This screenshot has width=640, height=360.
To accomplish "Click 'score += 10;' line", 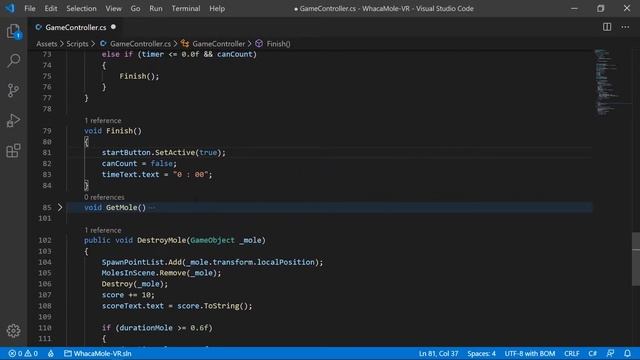I will [128, 295].
